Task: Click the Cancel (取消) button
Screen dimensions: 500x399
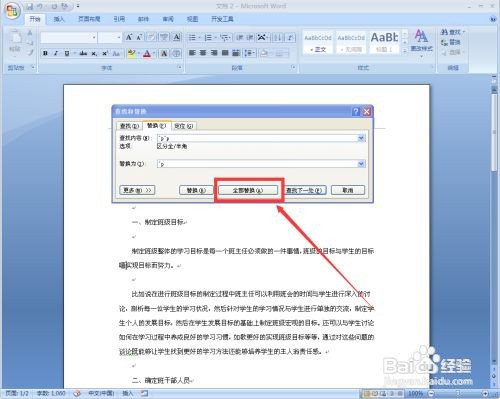Action: point(348,190)
